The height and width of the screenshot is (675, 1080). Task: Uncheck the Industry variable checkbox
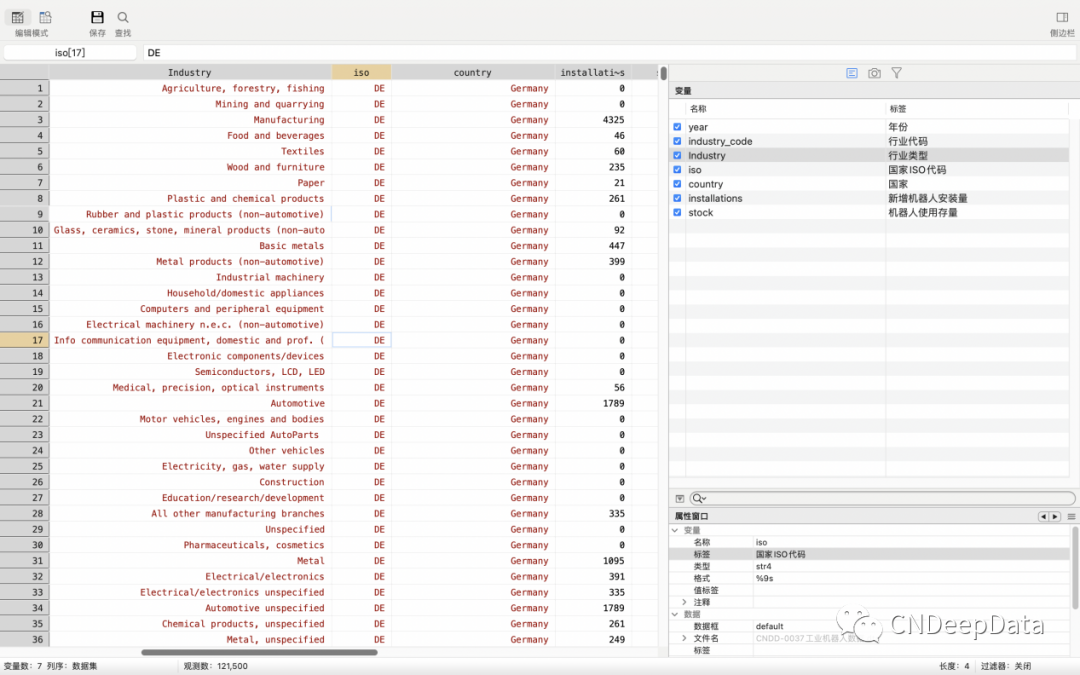(677, 156)
